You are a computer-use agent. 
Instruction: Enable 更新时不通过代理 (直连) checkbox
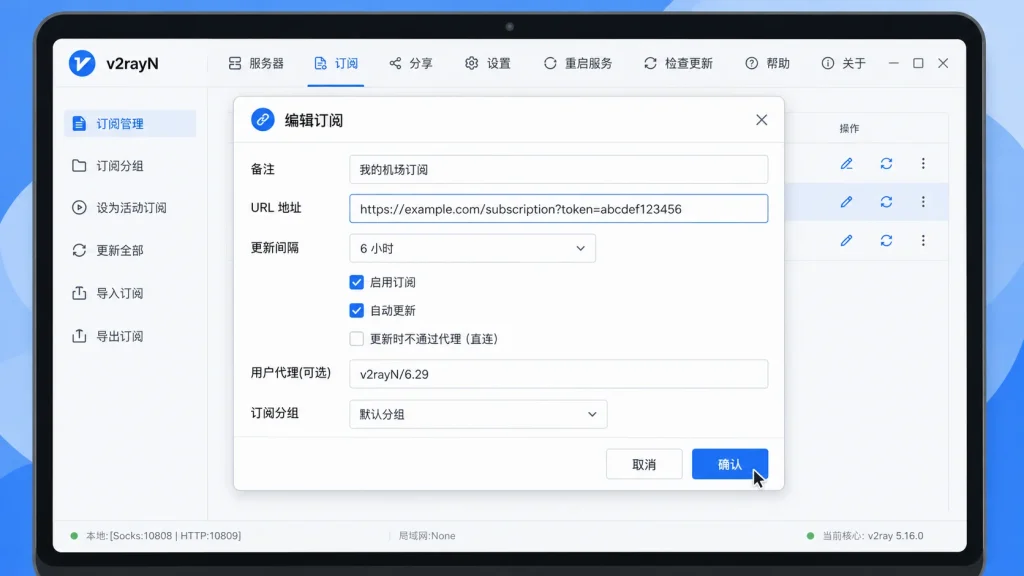pyautogui.click(x=357, y=339)
